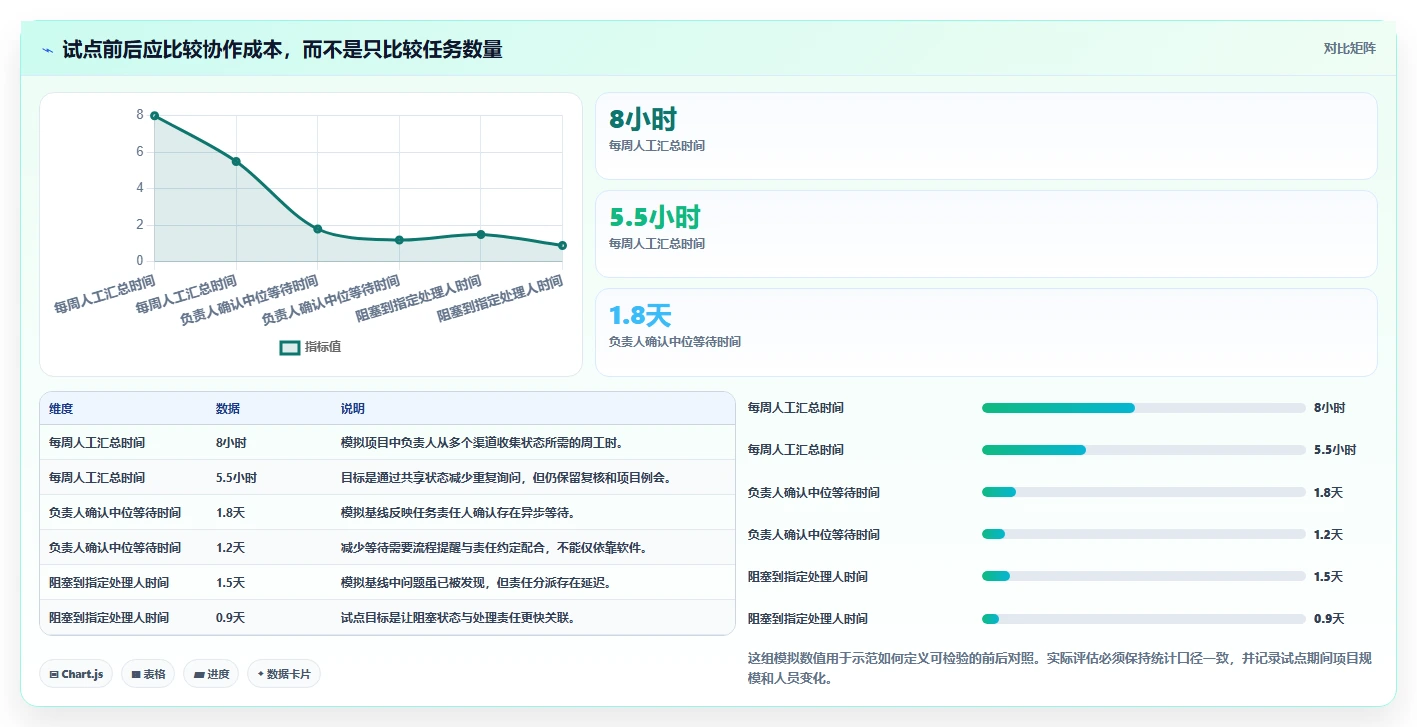Click the large 8小时 card heading
The width and height of the screenshot is (1417, 727).
pyautogui.click(x=643, y=120)
